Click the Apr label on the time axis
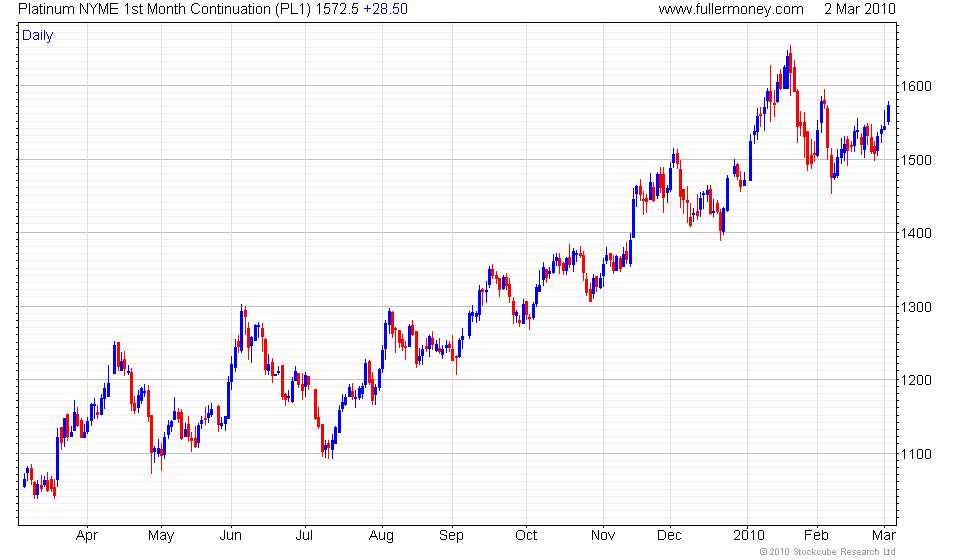The image size is (980, 560). [x=87, y=536]
